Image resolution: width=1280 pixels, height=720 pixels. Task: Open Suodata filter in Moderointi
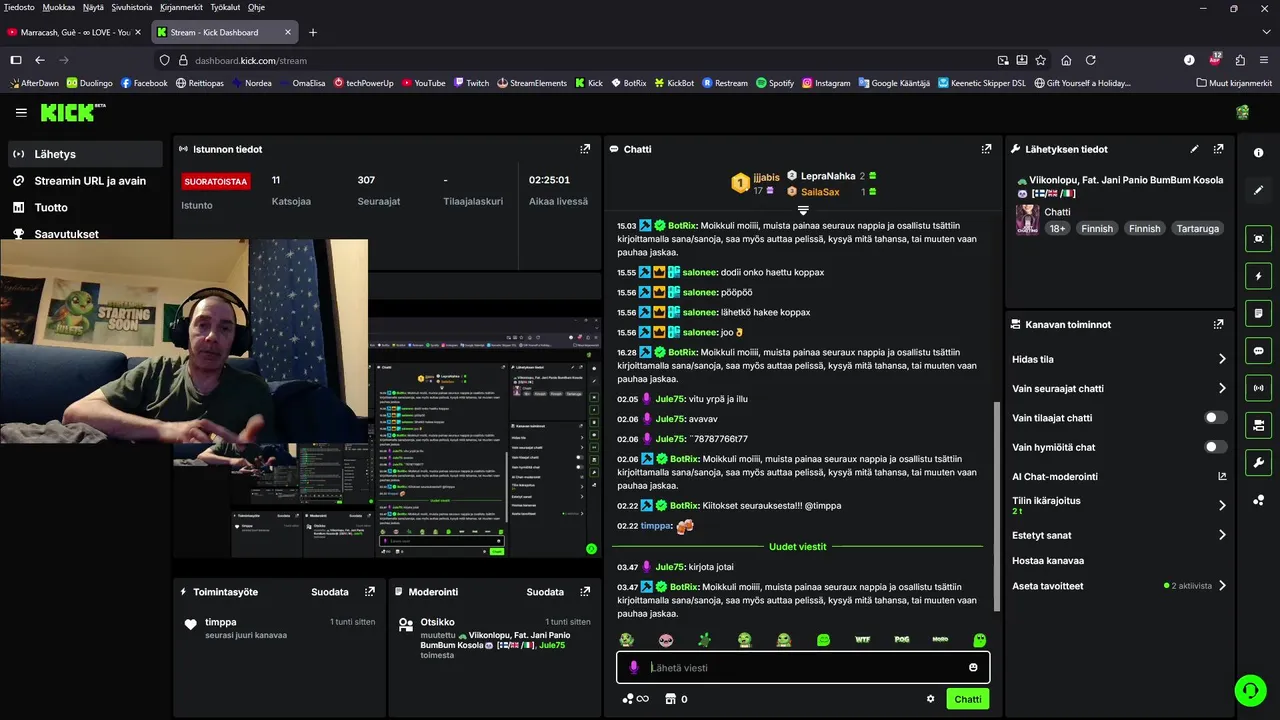(545, 592)
